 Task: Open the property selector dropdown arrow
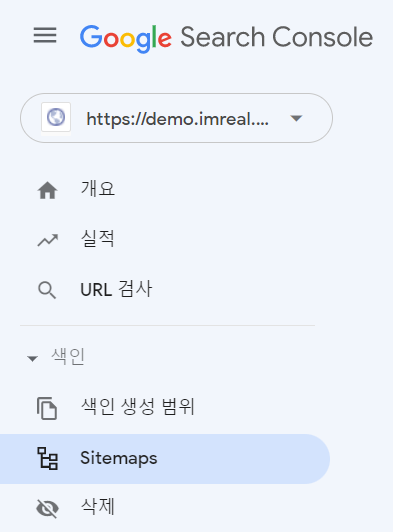[296, 118]
